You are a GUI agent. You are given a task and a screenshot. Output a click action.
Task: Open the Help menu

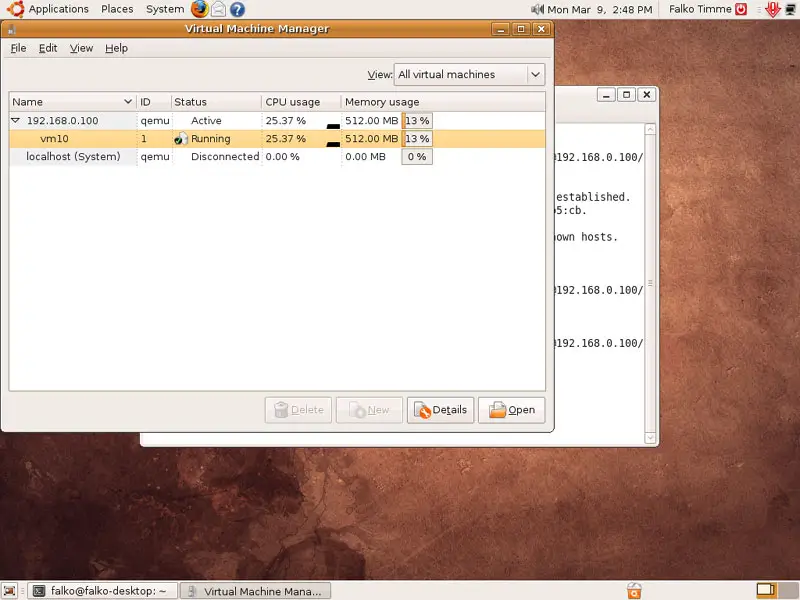tap(116, 48)
